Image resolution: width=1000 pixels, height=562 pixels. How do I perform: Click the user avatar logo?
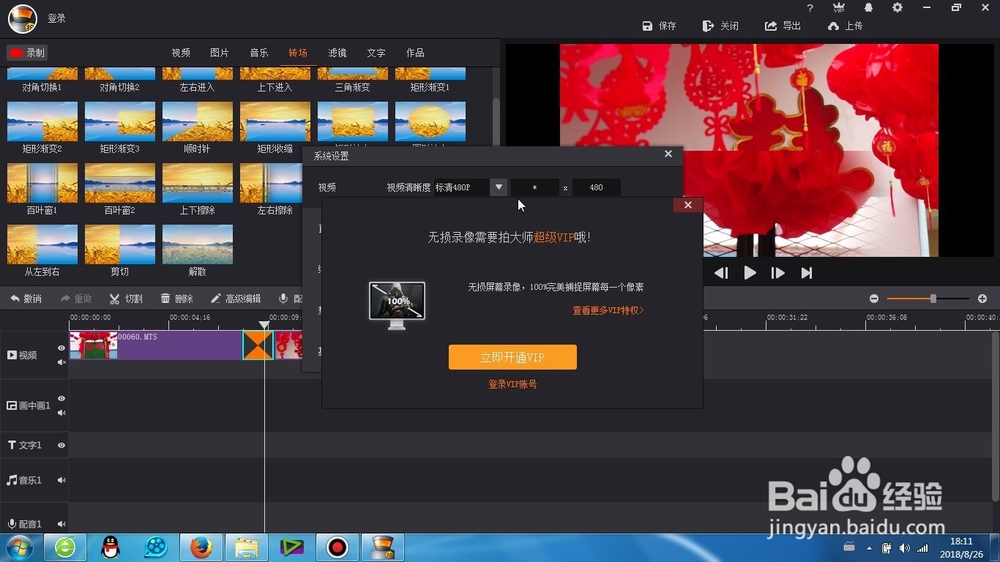point(22,18)
